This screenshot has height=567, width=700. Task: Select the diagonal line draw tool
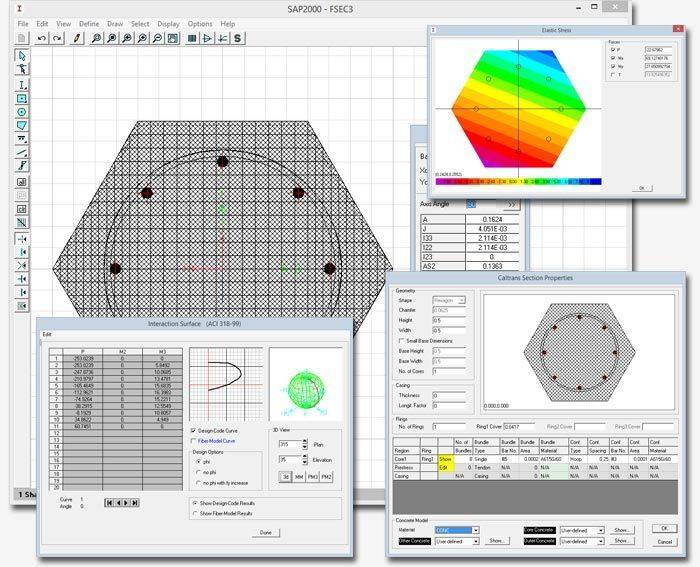click(x=22, y=153)
